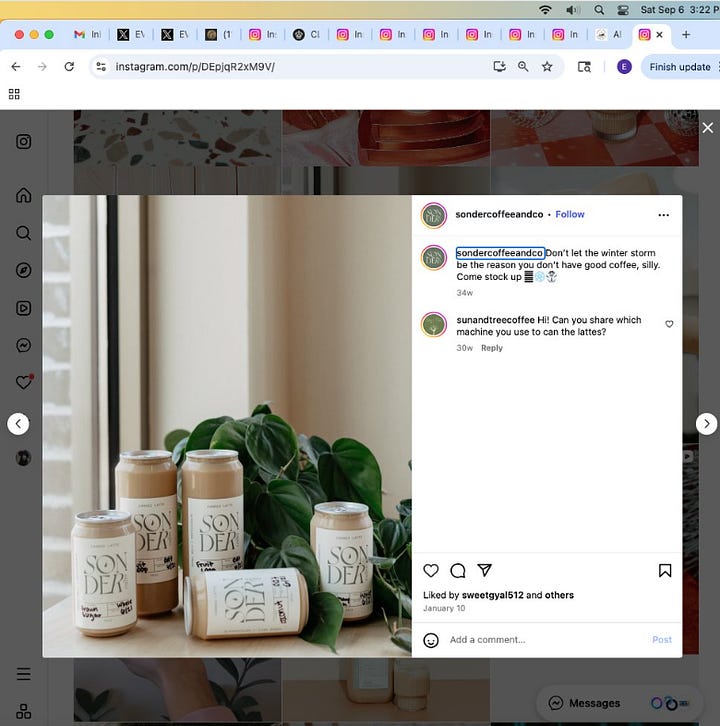The width and height of the screenshot is (720, 726).
Task: Click the Finish update button
Action: pos(680,67)
